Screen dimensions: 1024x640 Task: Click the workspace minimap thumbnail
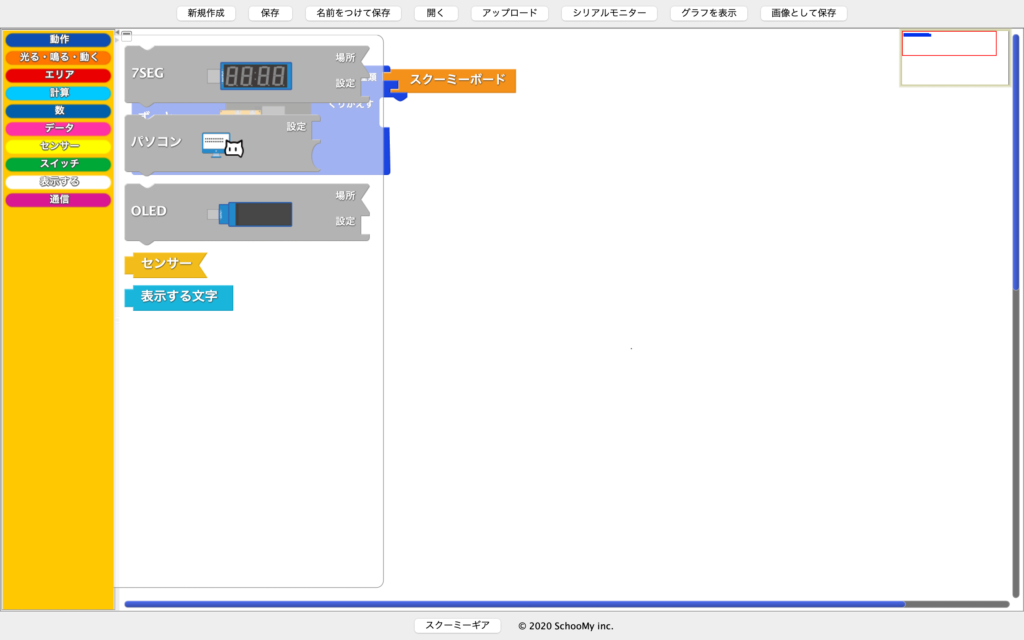[x=954, y=57]
